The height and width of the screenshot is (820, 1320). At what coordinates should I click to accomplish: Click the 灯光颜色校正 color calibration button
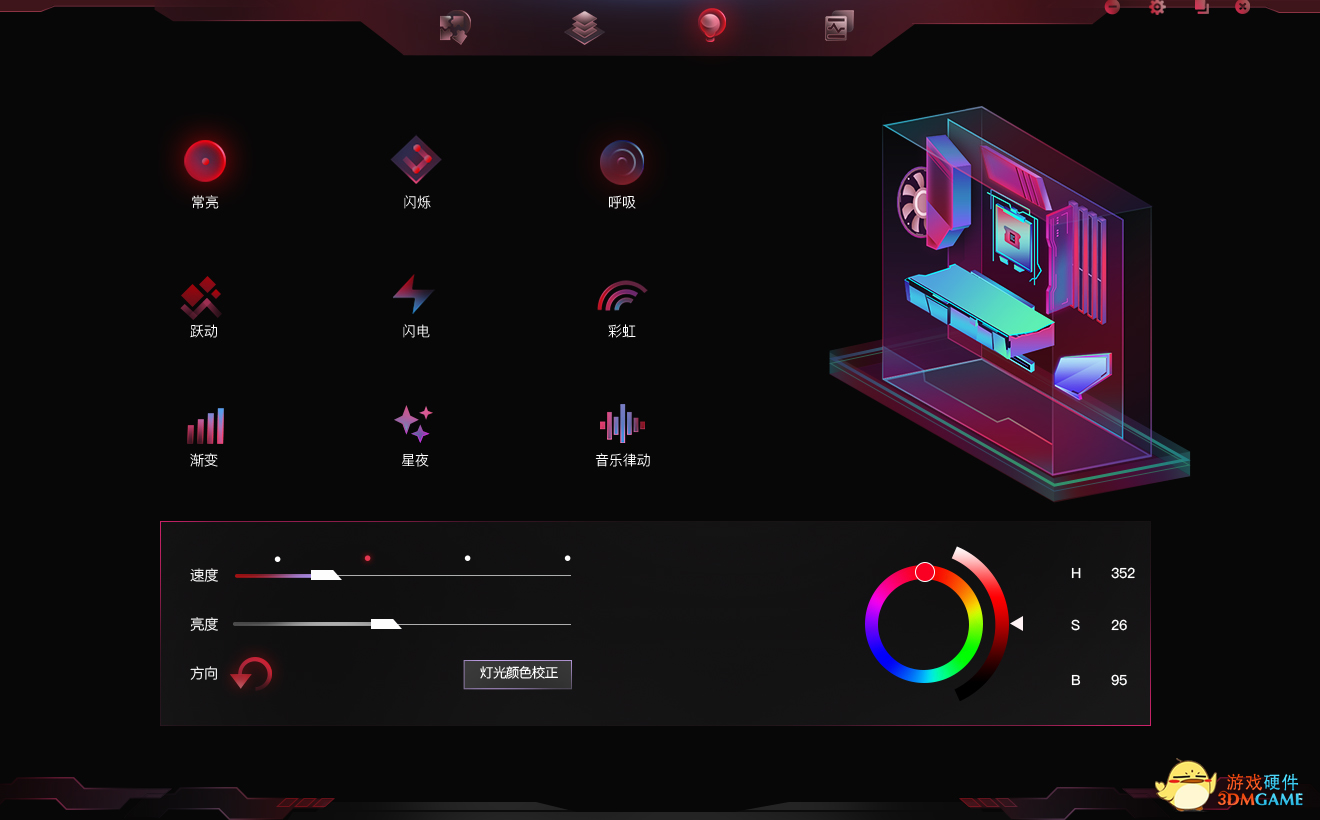point(518,674)
